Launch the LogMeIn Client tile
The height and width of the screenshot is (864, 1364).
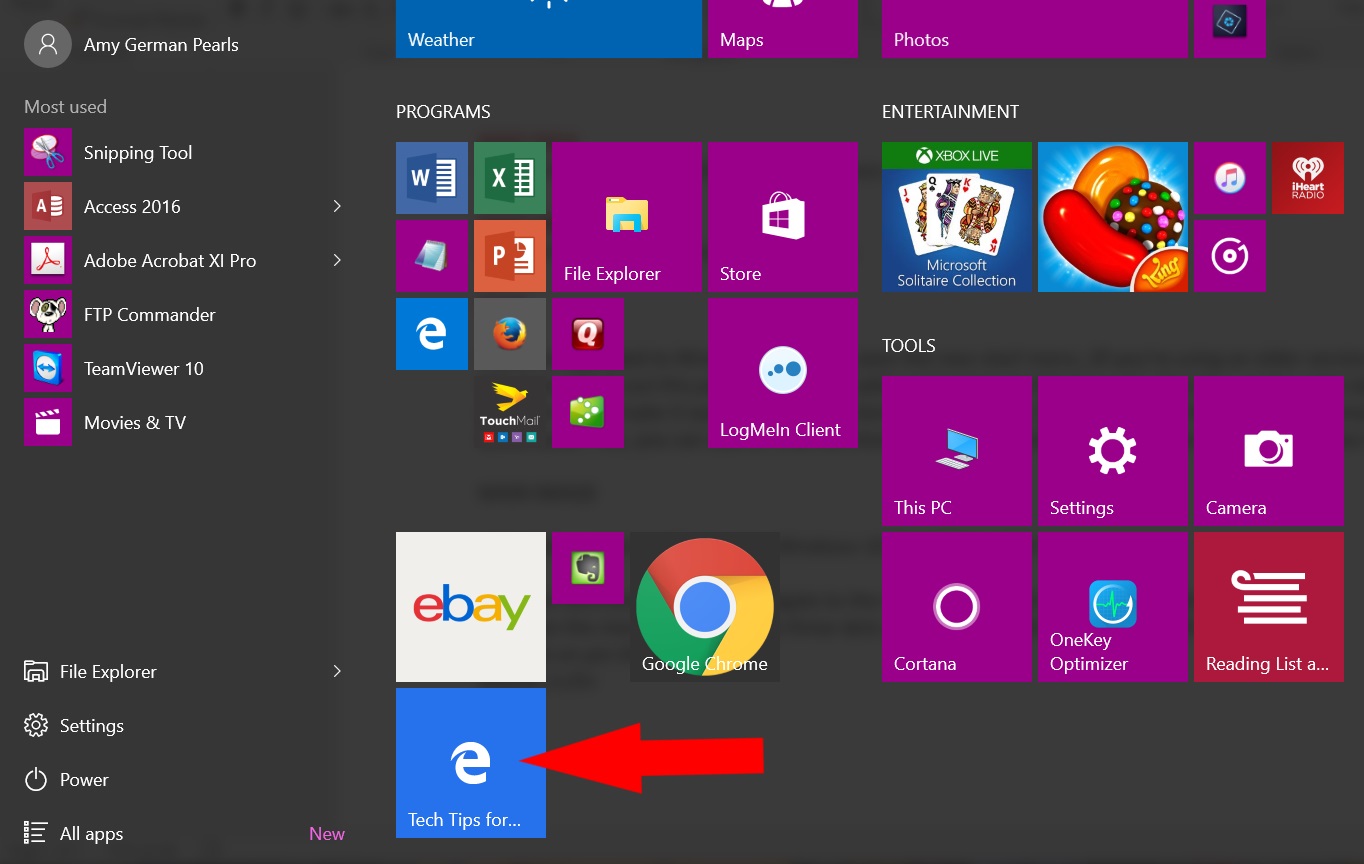tap(783, 373)
